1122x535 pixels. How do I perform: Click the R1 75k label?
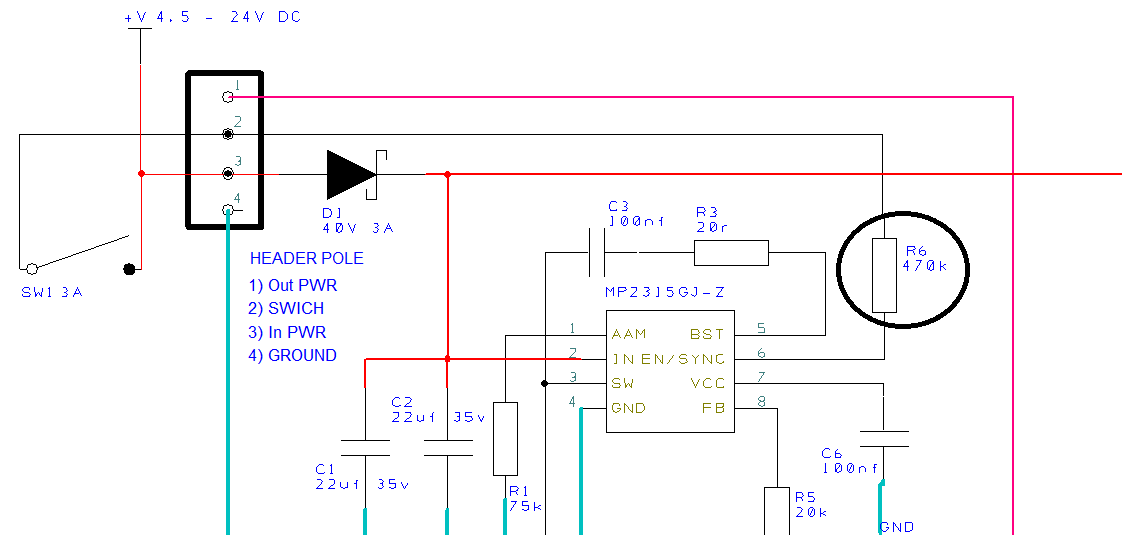[526, 499]
